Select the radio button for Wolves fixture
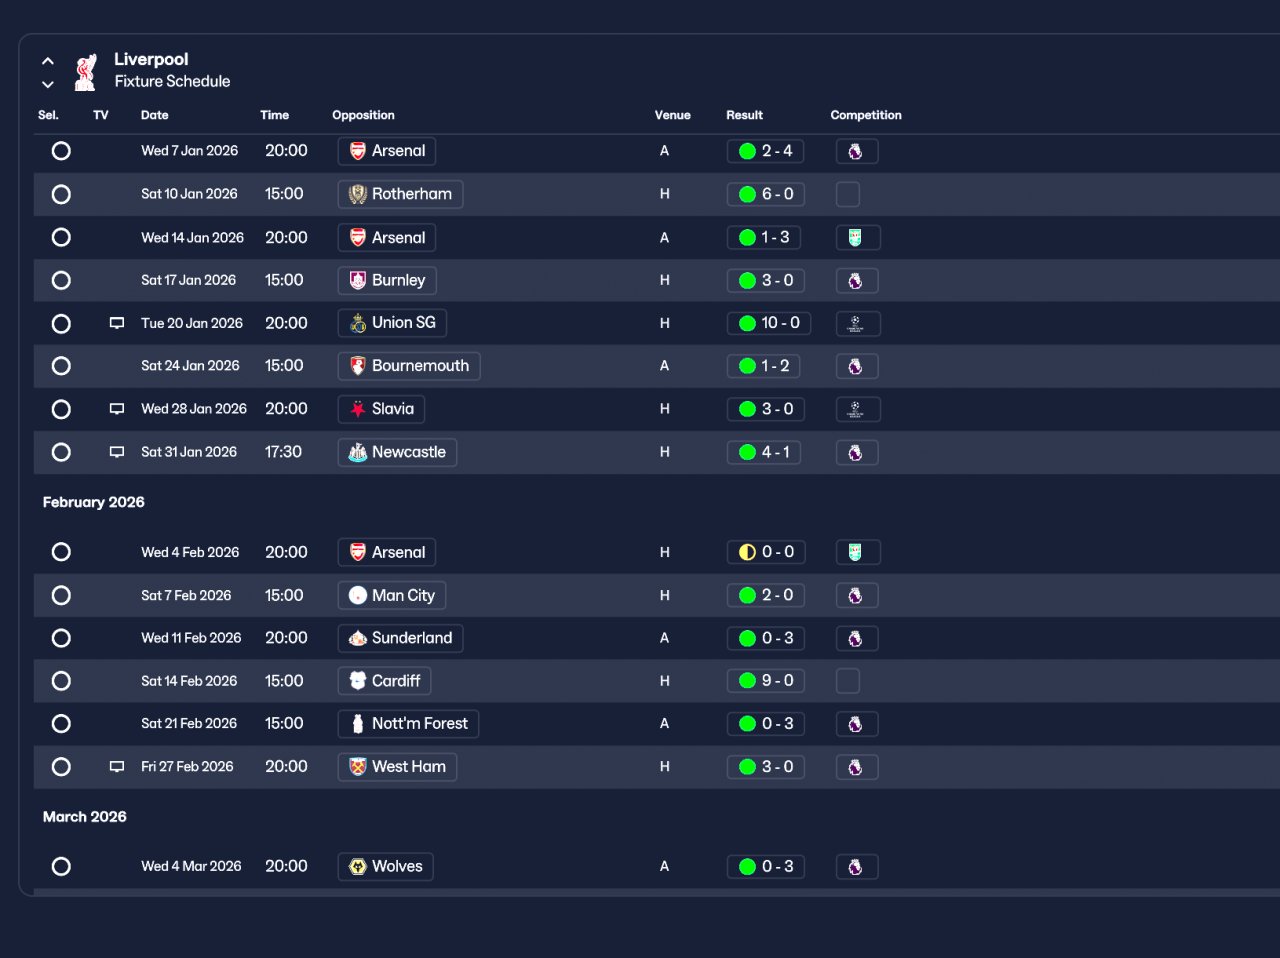 pyautogui.click(x=61, y=867)
